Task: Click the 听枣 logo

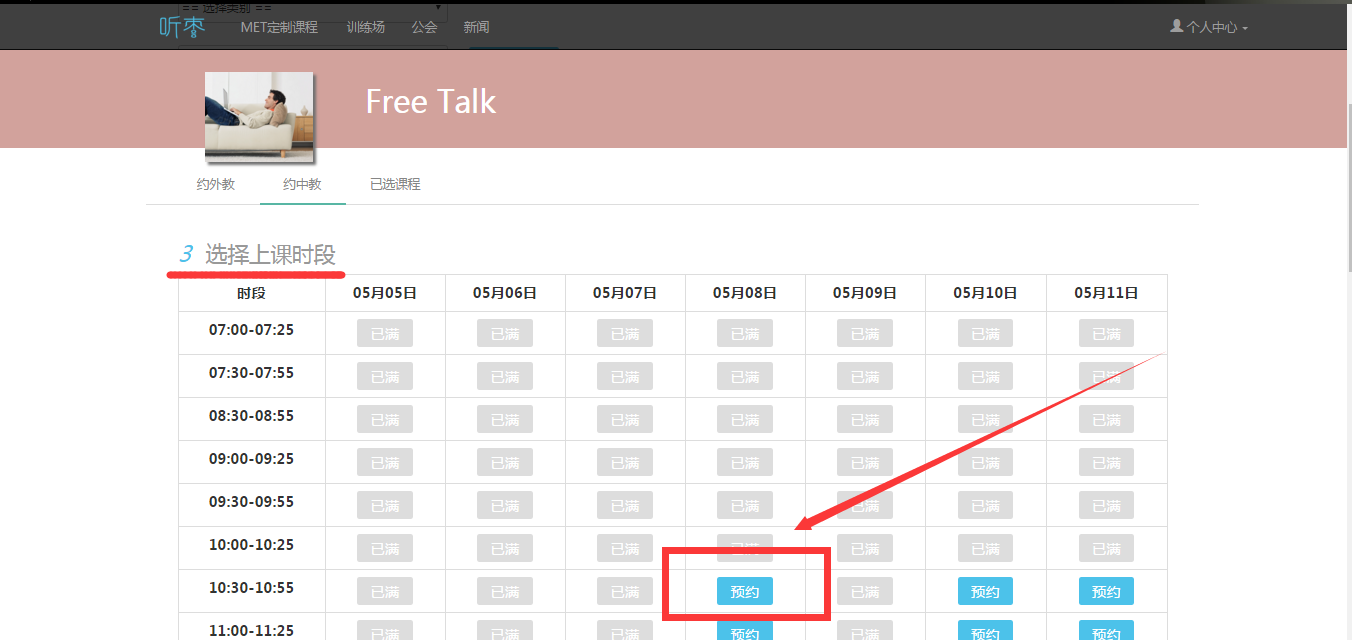Action: 182,27
